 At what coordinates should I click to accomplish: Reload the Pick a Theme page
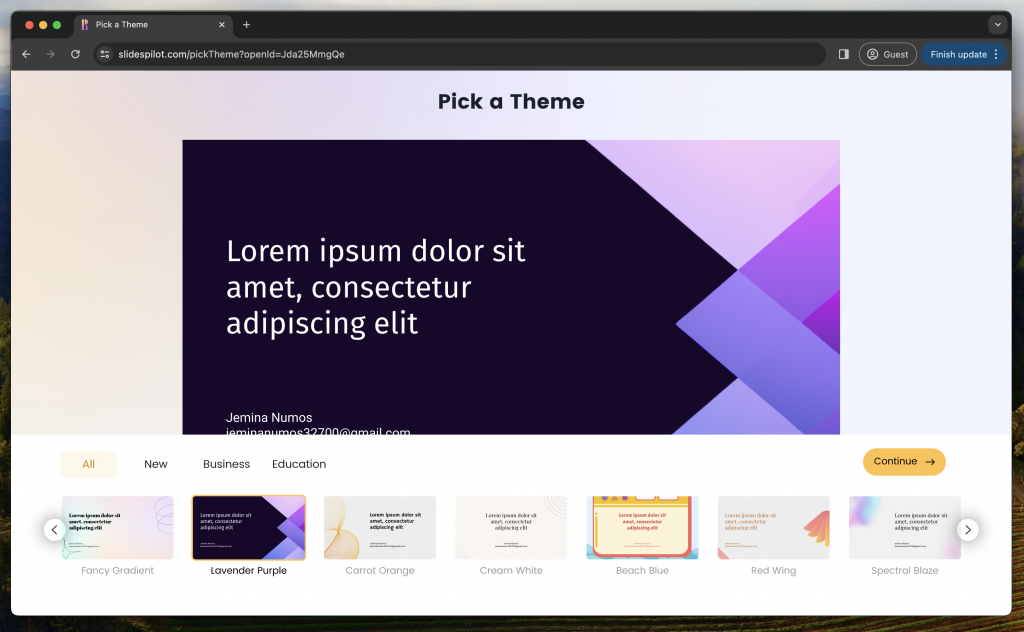coord(75,54)
